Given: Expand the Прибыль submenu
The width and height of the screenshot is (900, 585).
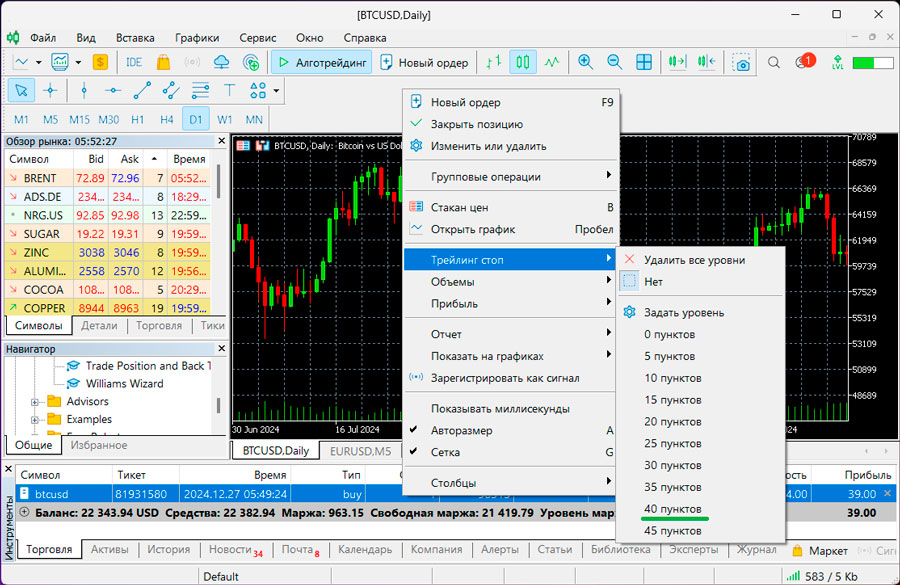Looking at the screenshot, I should pyautogui.click(x=510, y=303).
